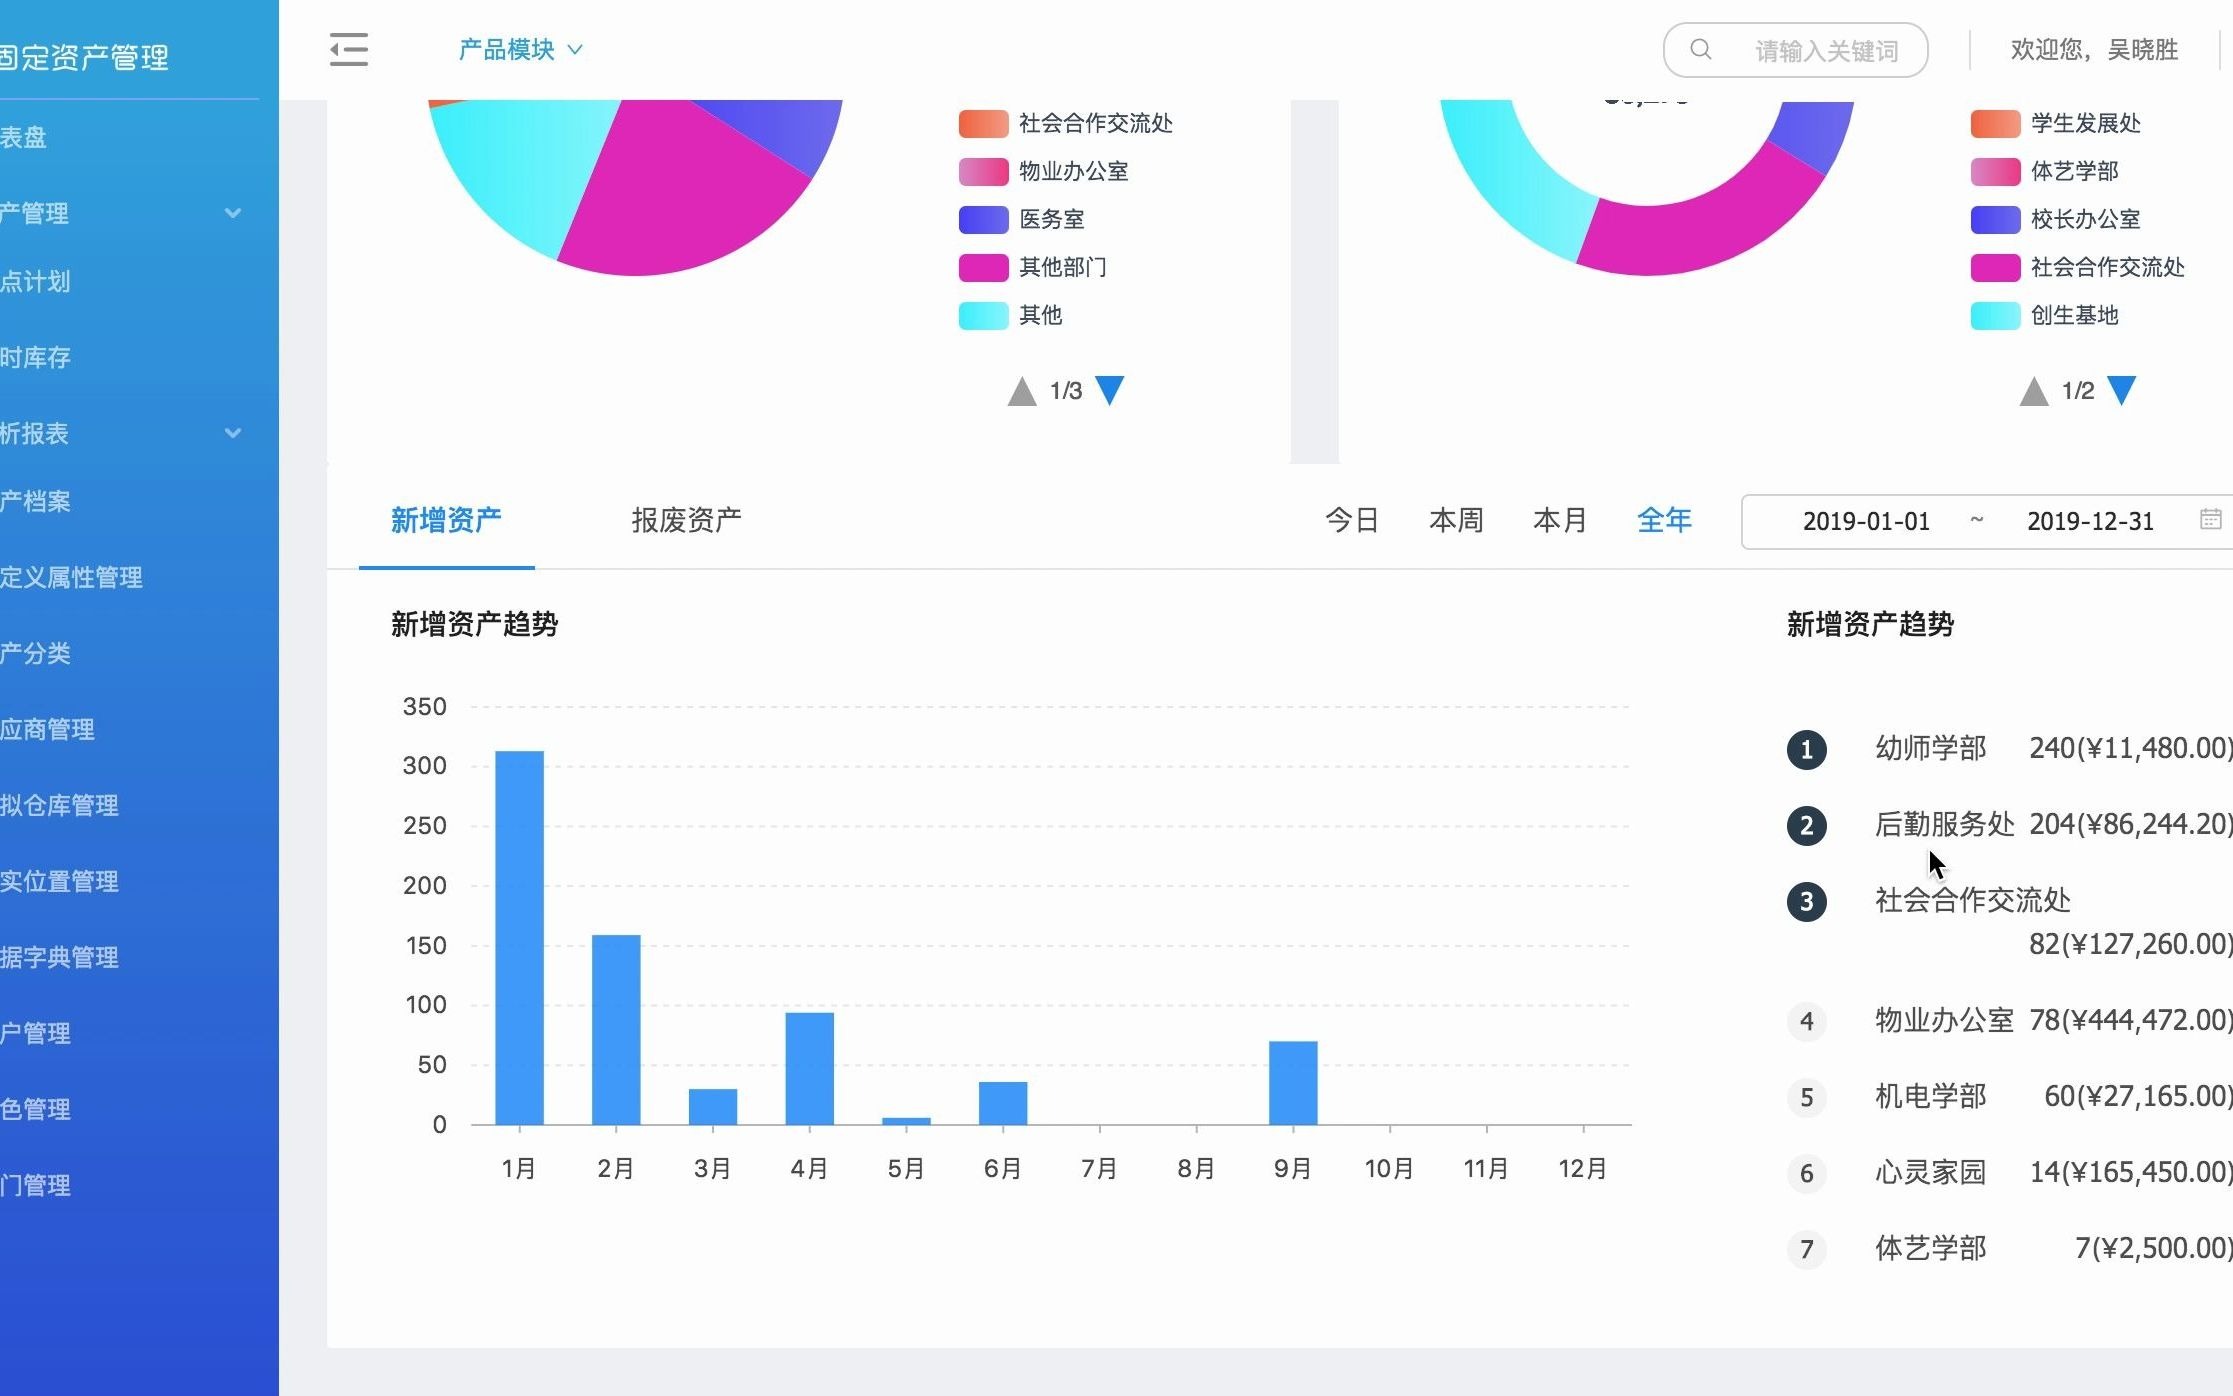Toggle 创生基地 legend in donut chart
This screenshot has width=2233, height=1396.
2073,315
